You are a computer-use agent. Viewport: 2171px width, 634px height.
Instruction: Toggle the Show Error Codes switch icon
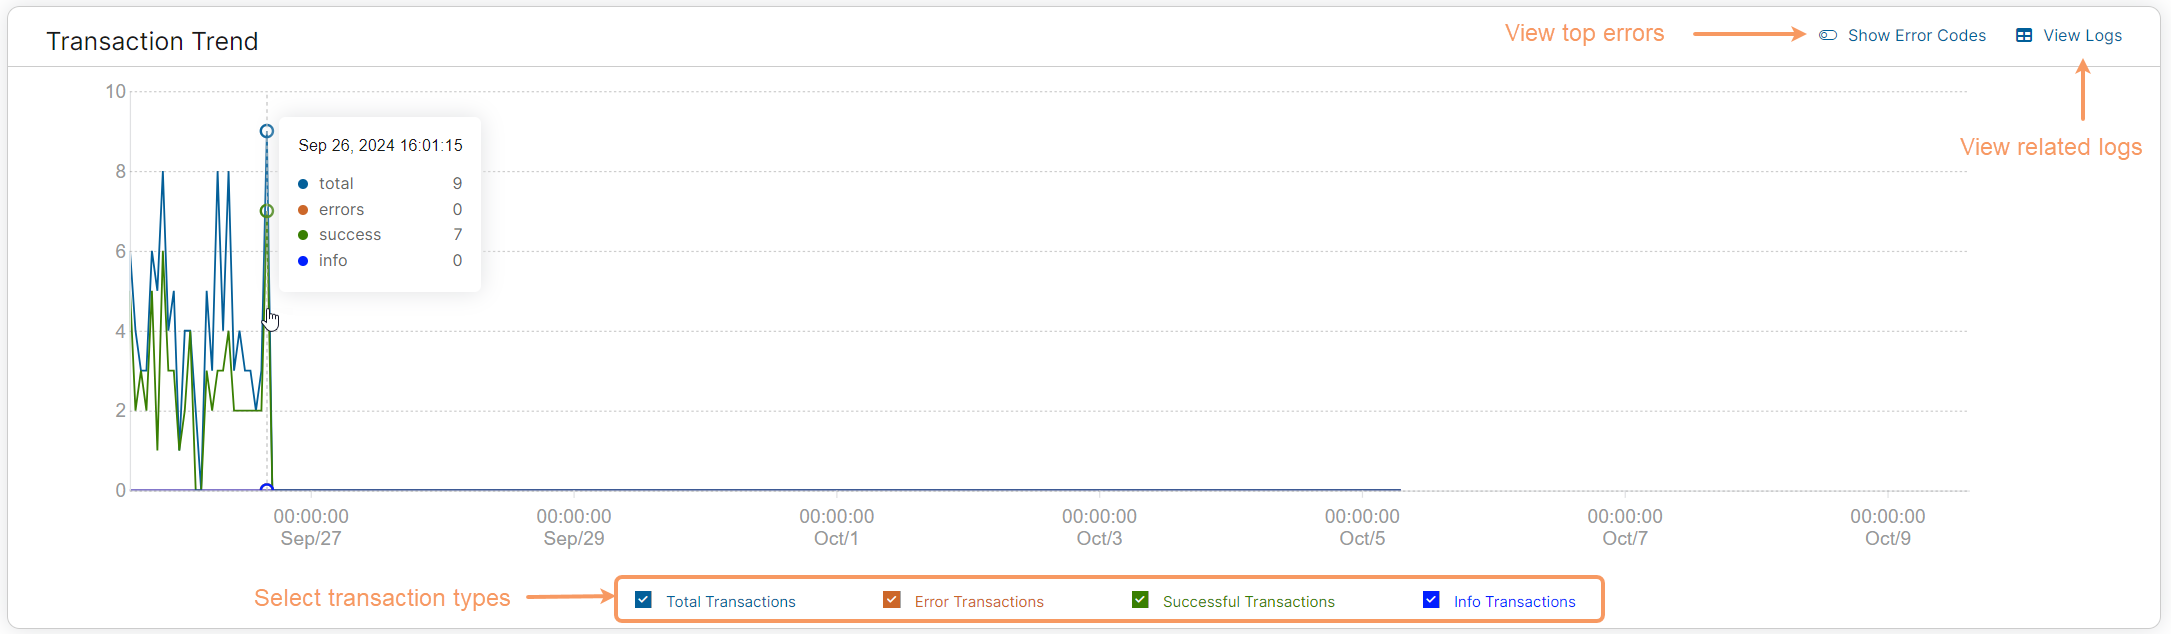click(x=1828, y=35)
